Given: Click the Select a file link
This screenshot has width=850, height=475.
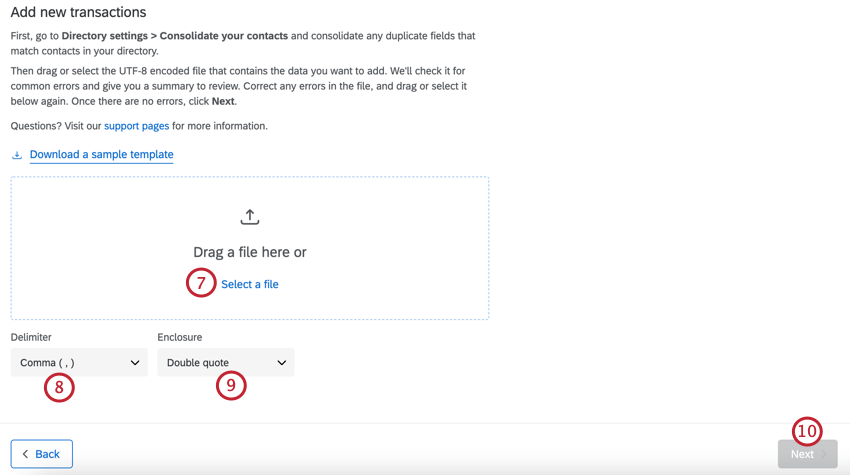Looking at the screenshot, I should click(x=250, y=284).
